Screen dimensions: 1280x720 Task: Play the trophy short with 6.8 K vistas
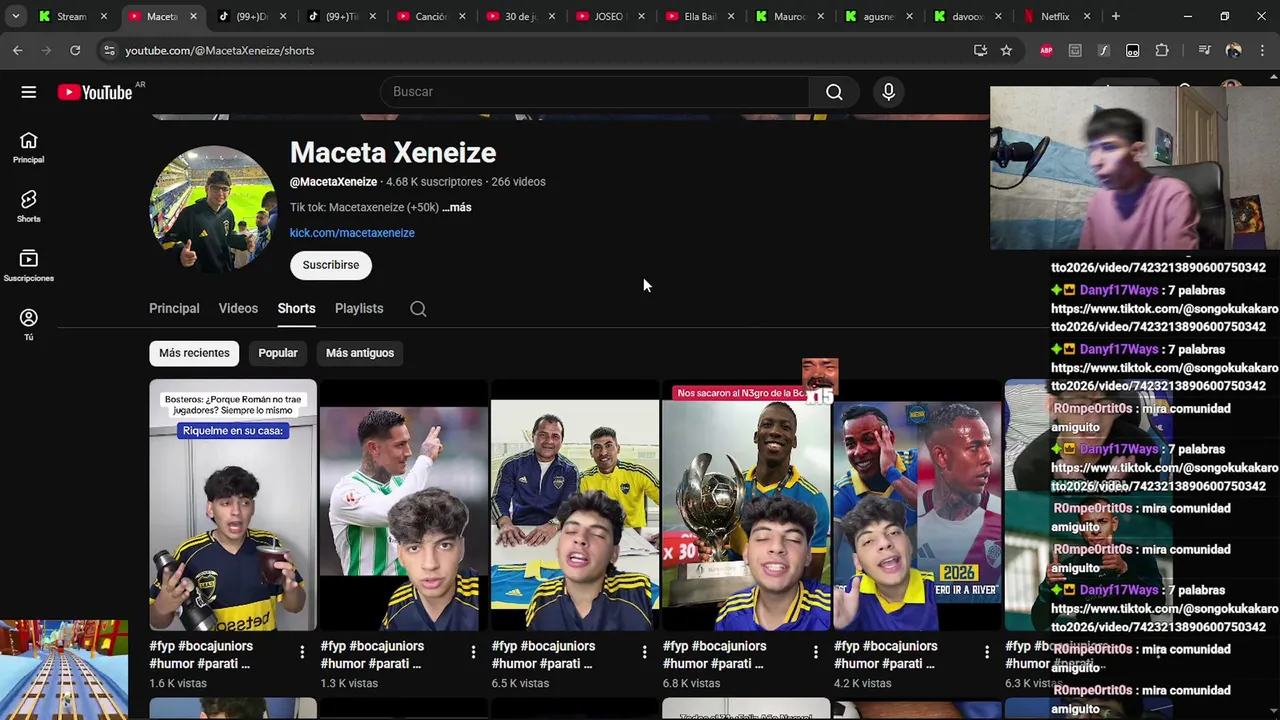point(746,506)
